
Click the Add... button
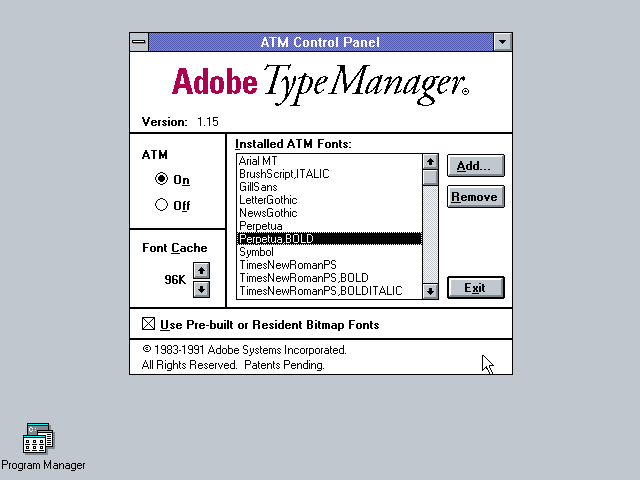[x=475, y=165]
